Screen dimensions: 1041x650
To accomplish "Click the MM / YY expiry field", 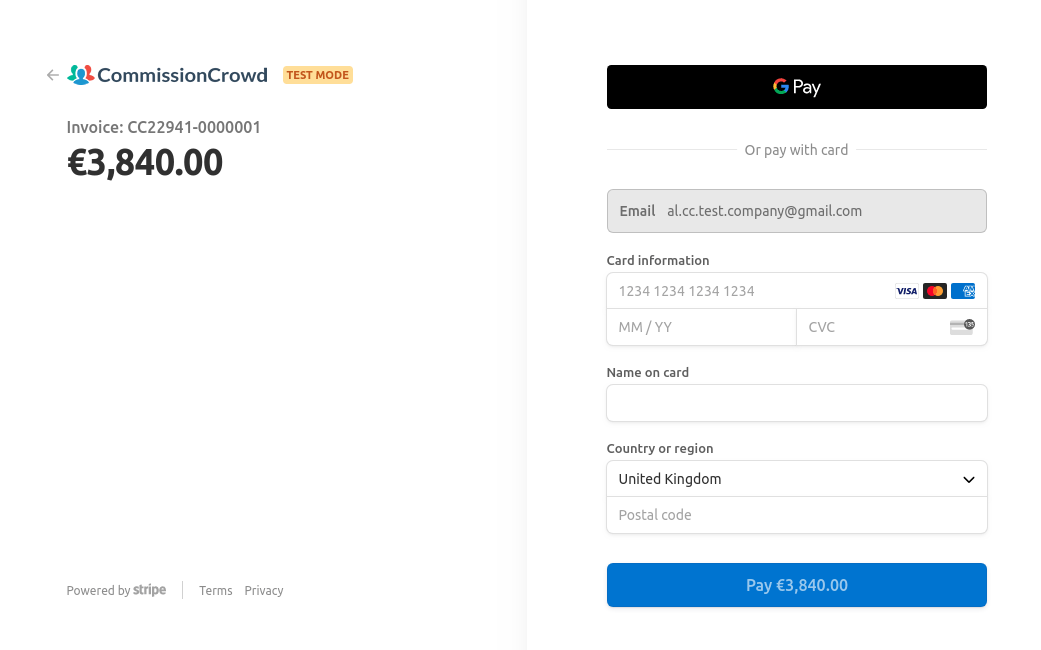I will point(701,327).
